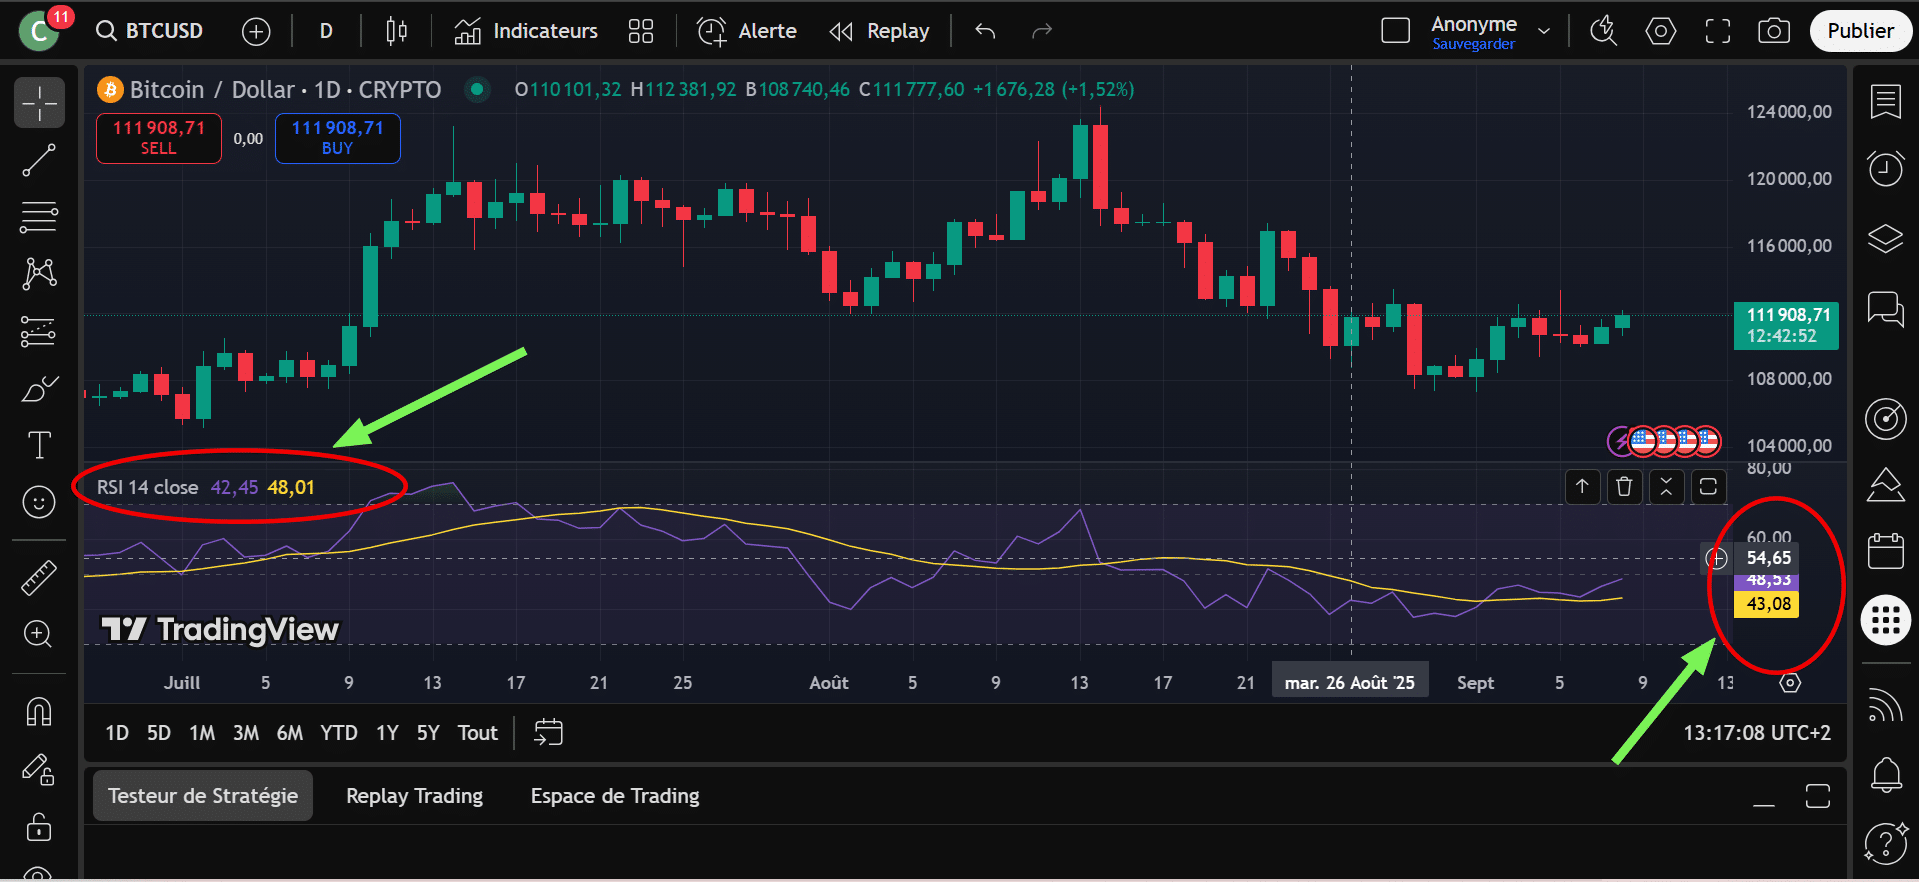Image resolution: width=1919 pixels, height=882 pixels.
Task: Open the D timeframe interval dropdown
Action: [x=326, y=31]
